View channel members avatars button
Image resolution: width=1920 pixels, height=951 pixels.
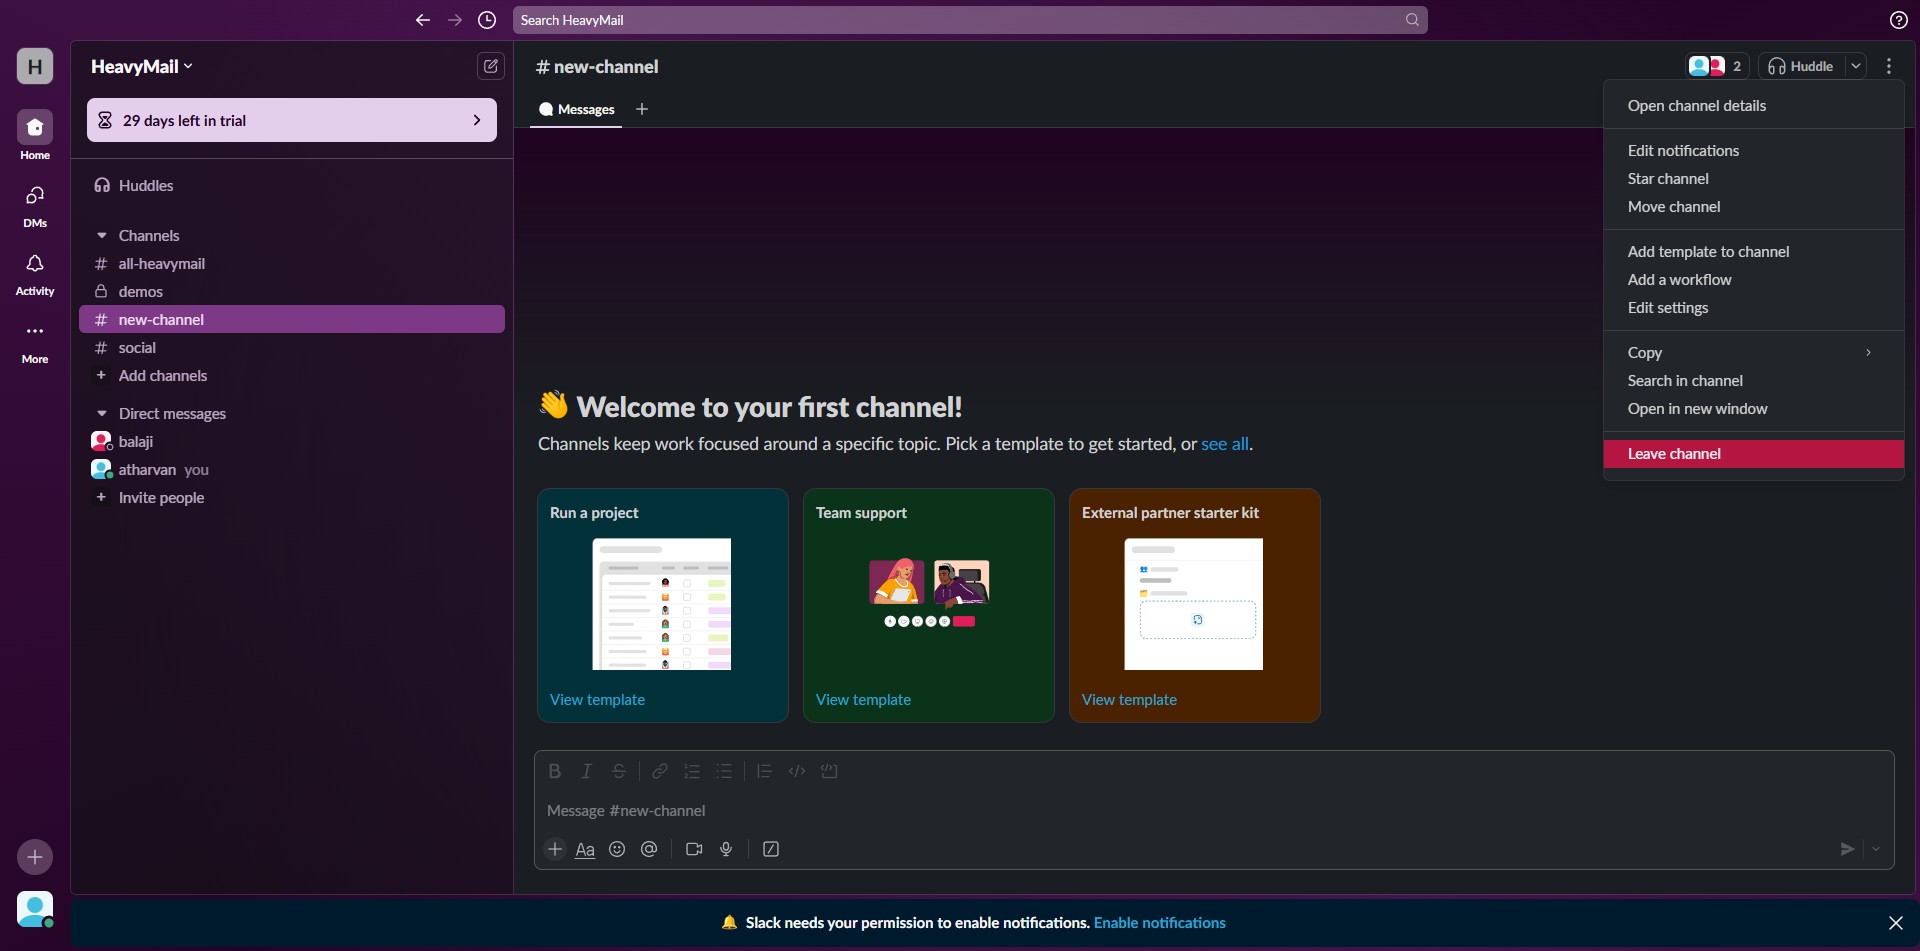1716,66
